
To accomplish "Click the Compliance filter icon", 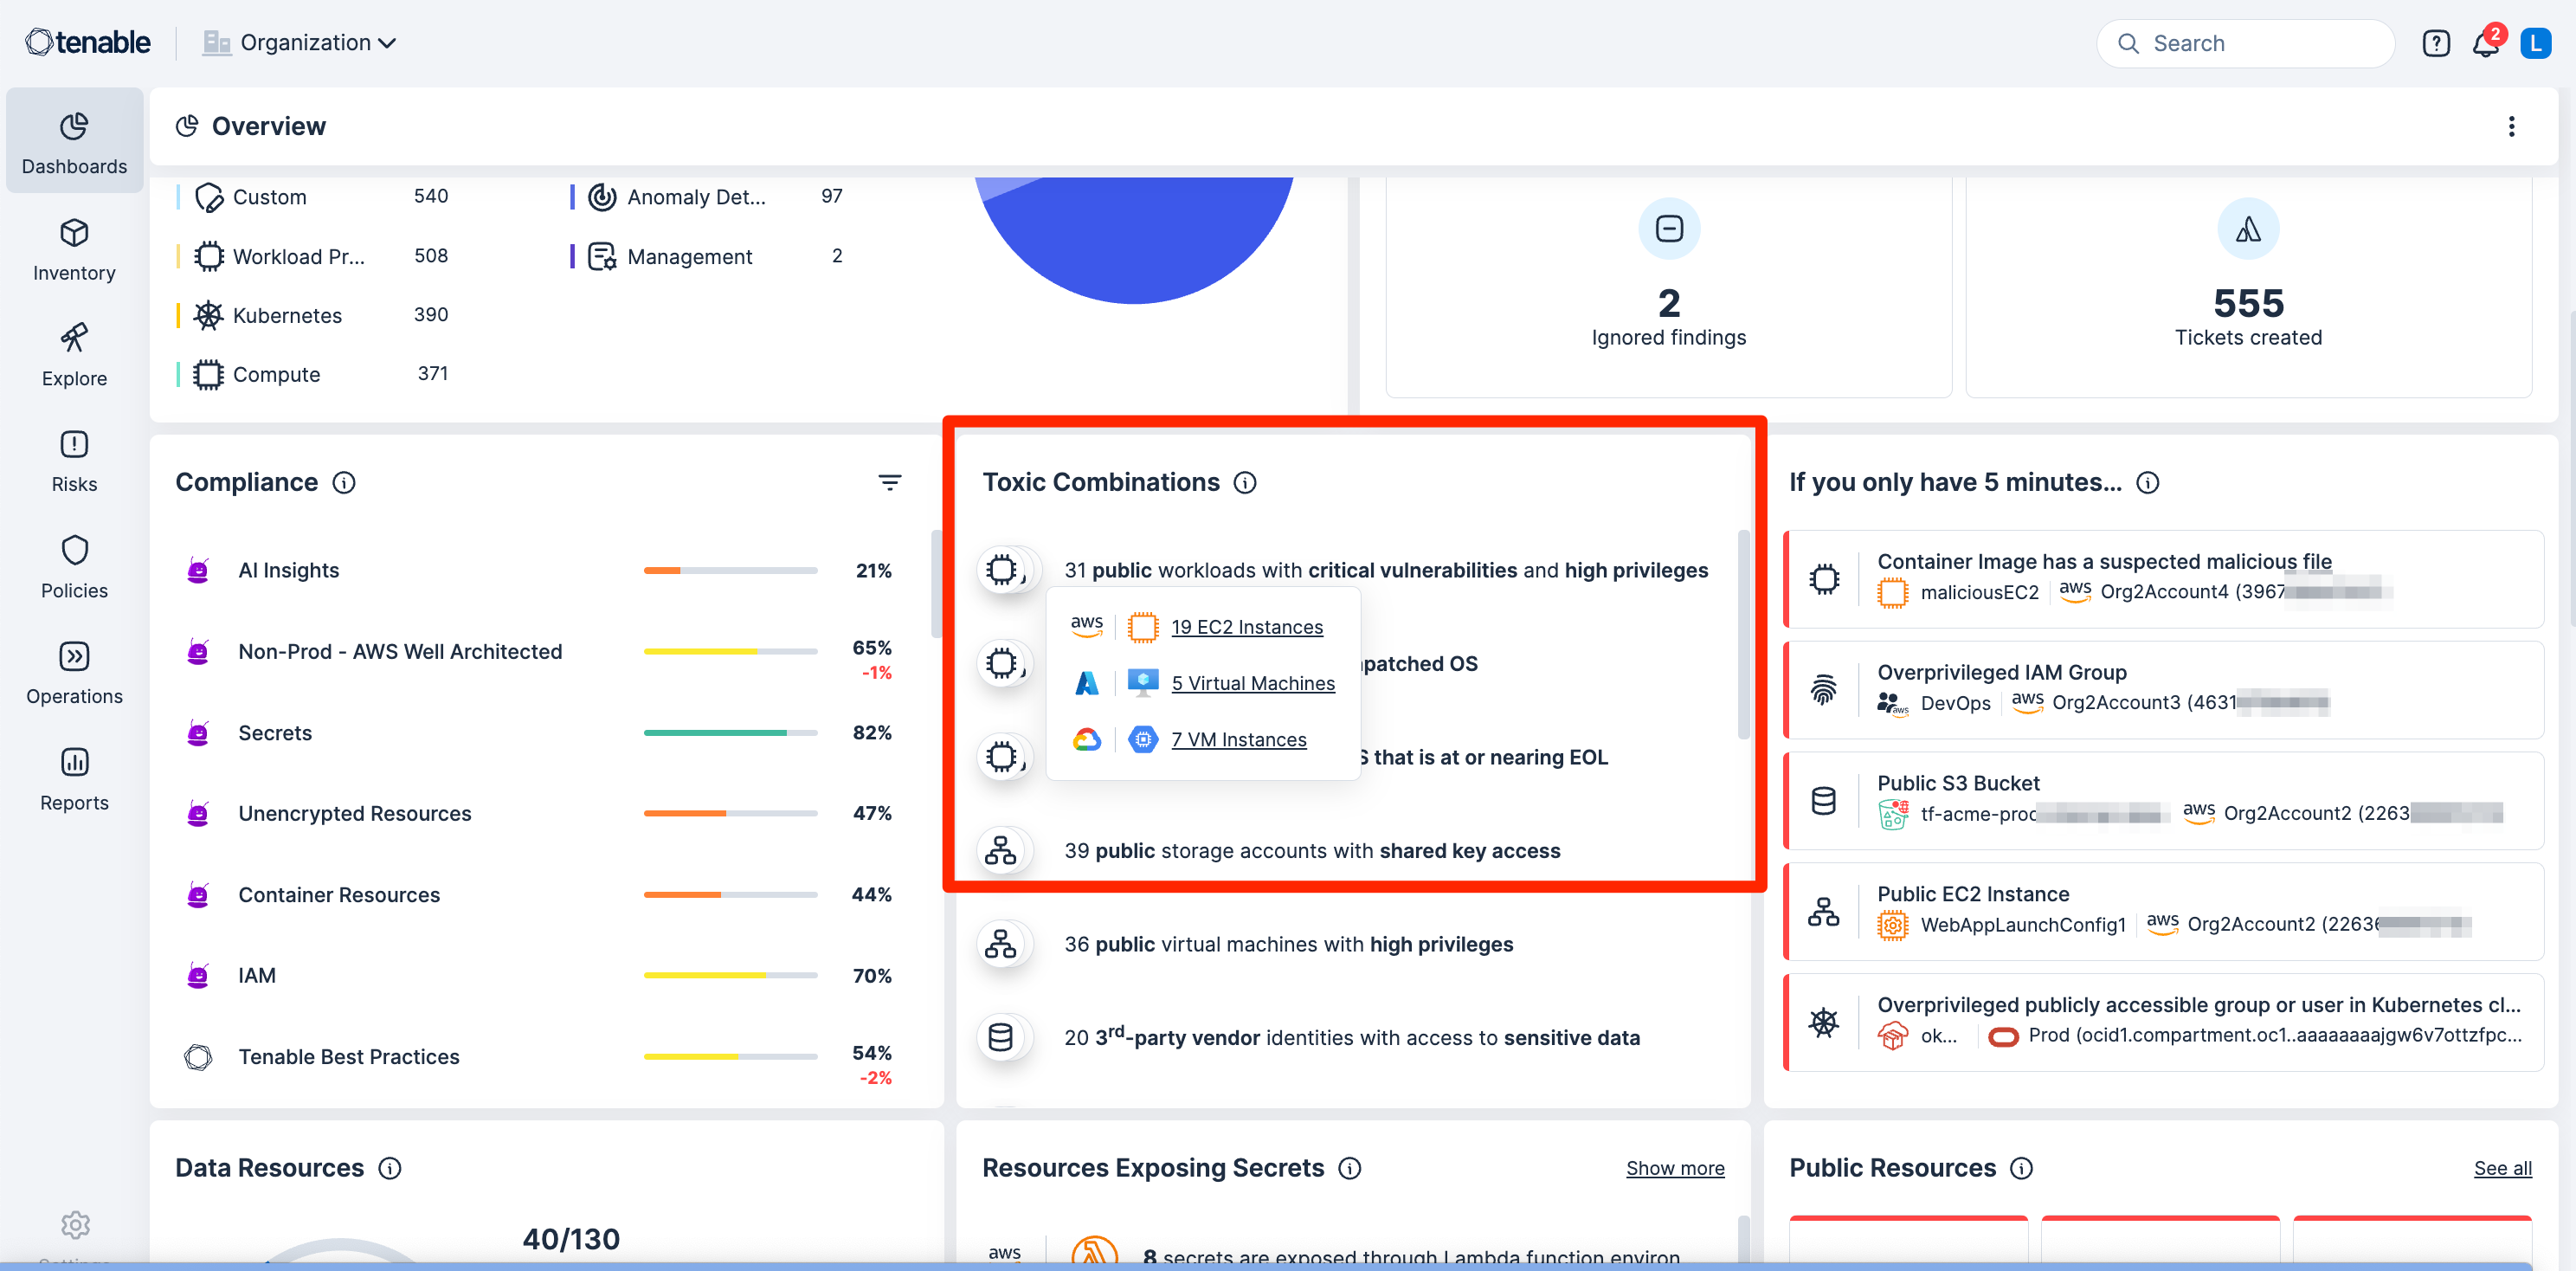I will tap(889, 482).
